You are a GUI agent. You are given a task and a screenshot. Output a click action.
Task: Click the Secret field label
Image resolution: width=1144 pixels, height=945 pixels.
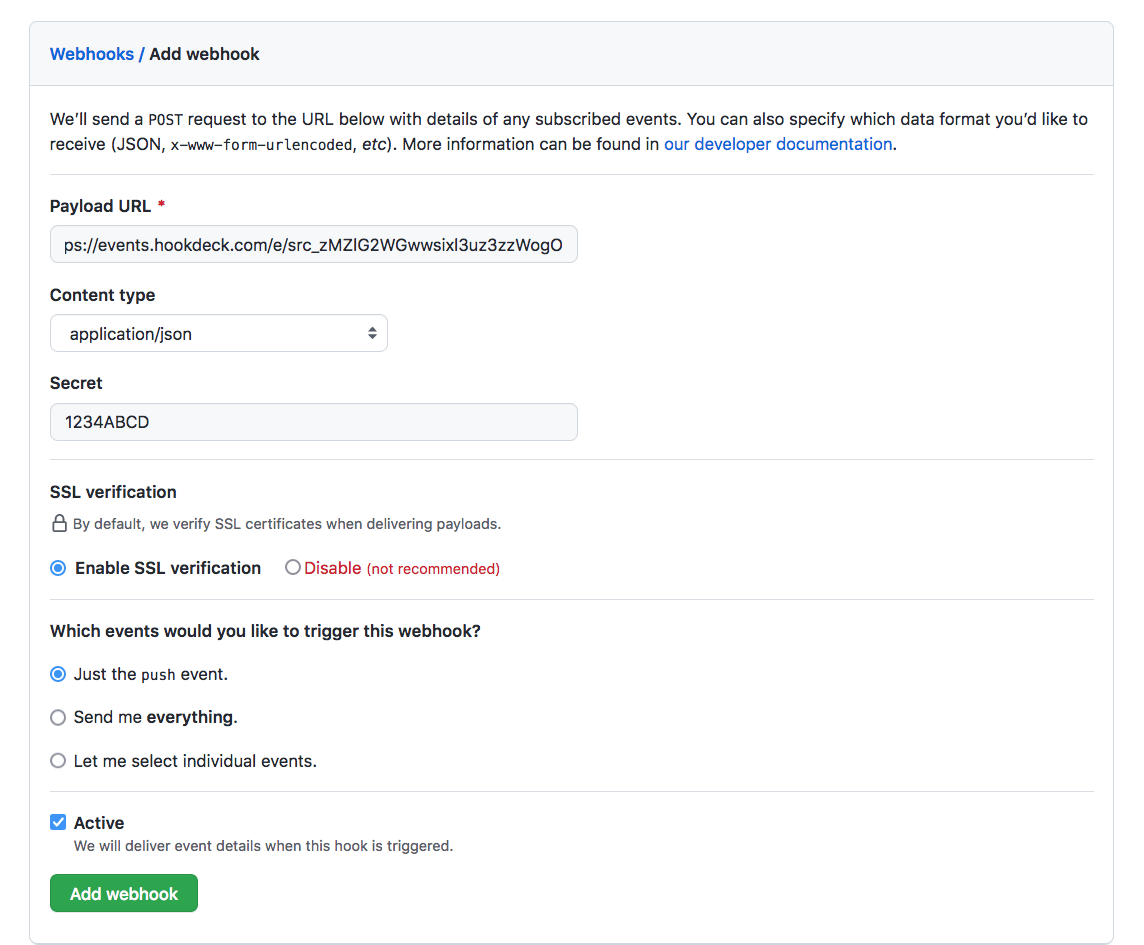(x=75, y=383)
